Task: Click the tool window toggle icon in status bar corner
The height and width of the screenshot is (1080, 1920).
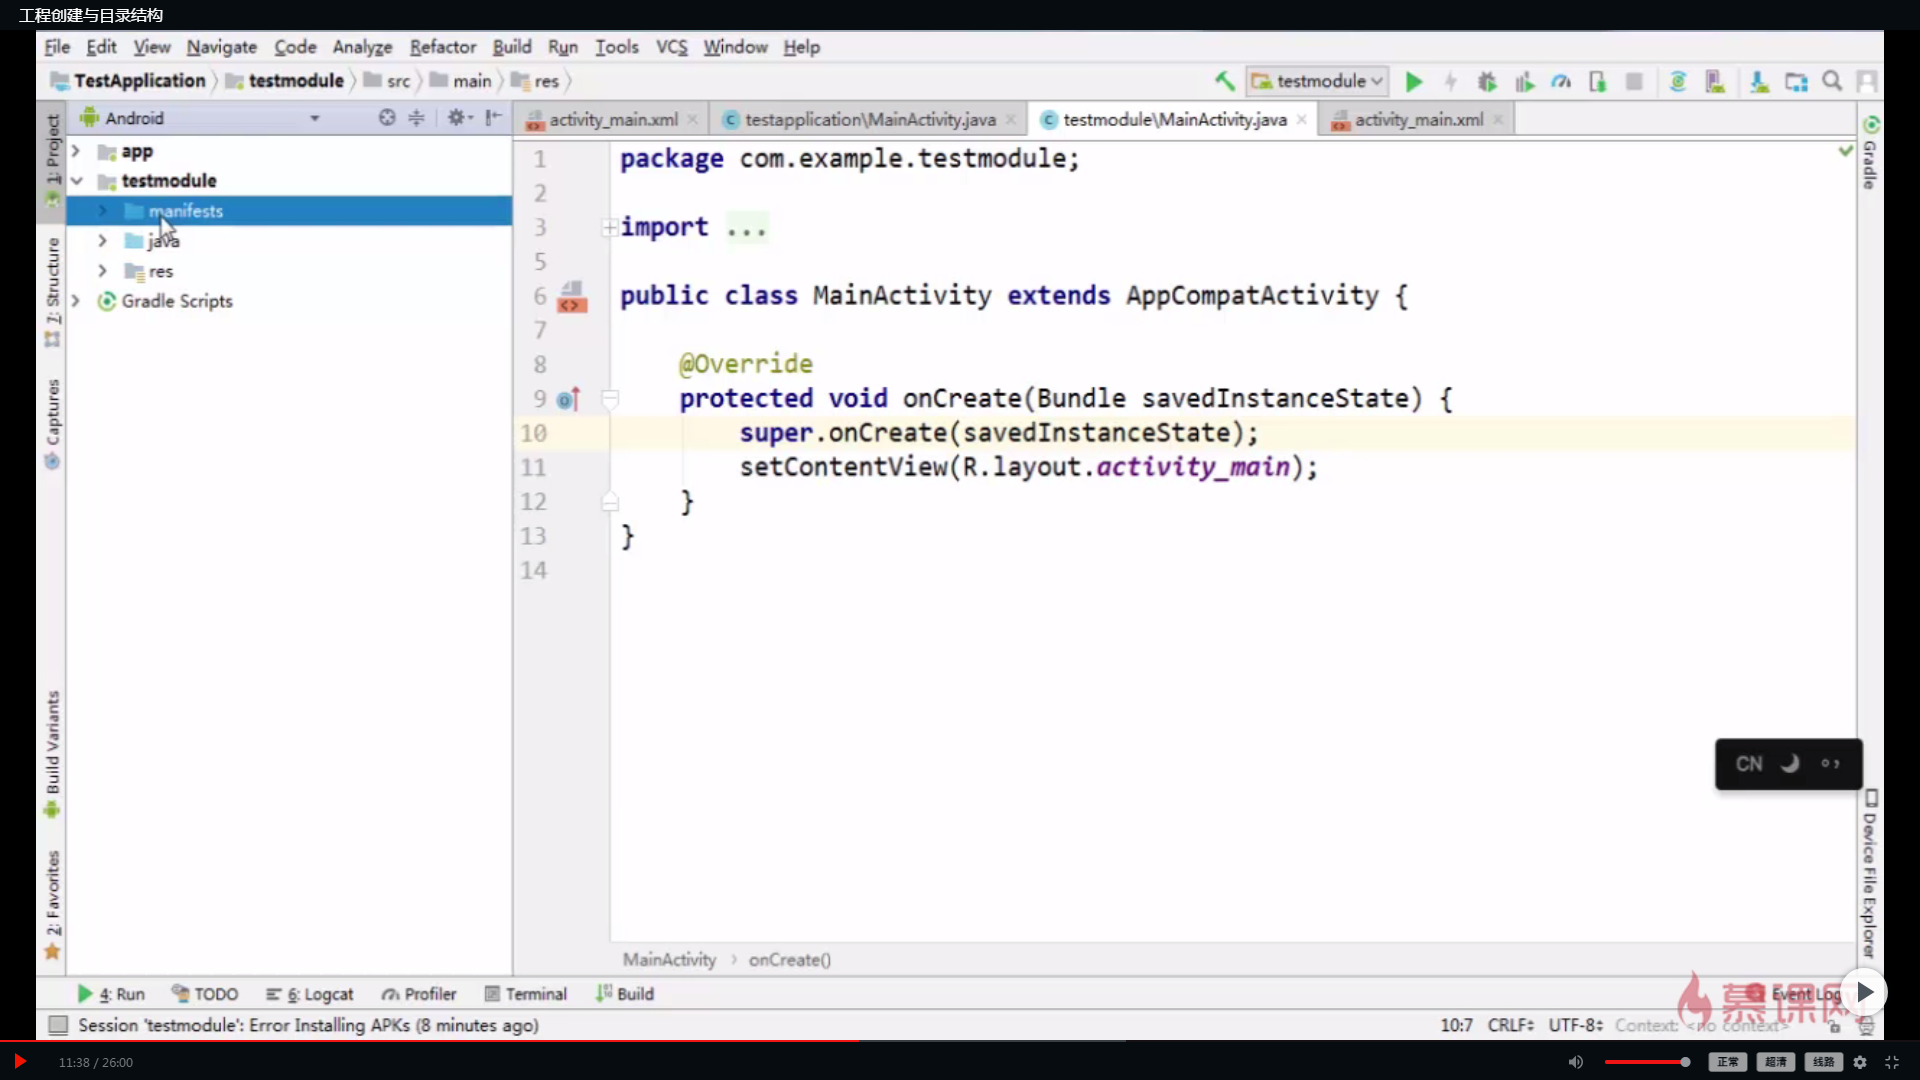Action: 58,1025
